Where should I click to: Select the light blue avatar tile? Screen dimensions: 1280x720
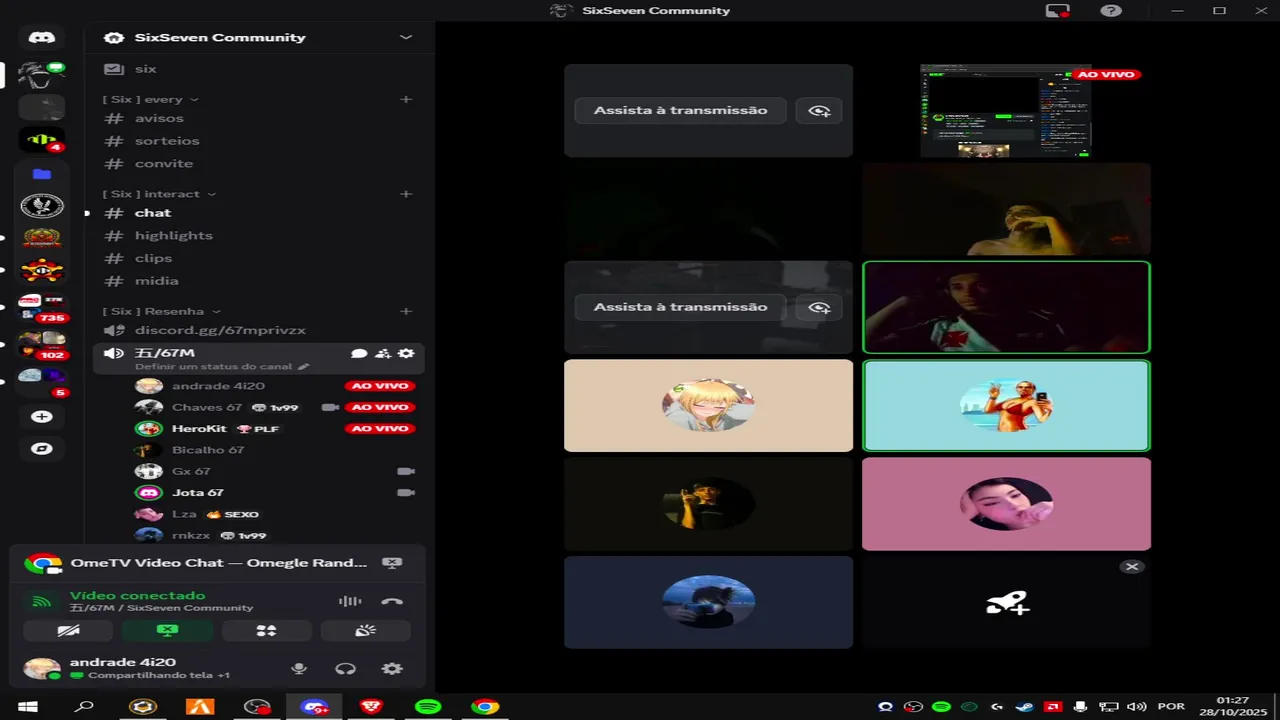[1007, 406]
